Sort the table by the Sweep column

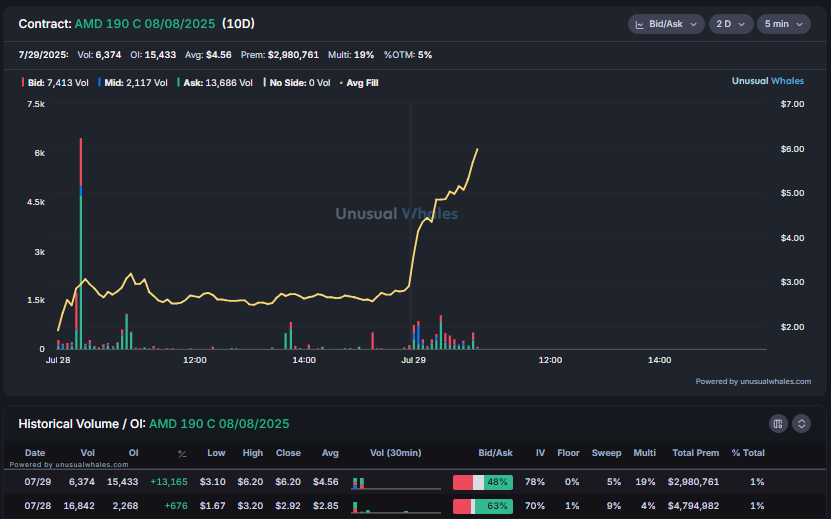click(x=606, y=453)
